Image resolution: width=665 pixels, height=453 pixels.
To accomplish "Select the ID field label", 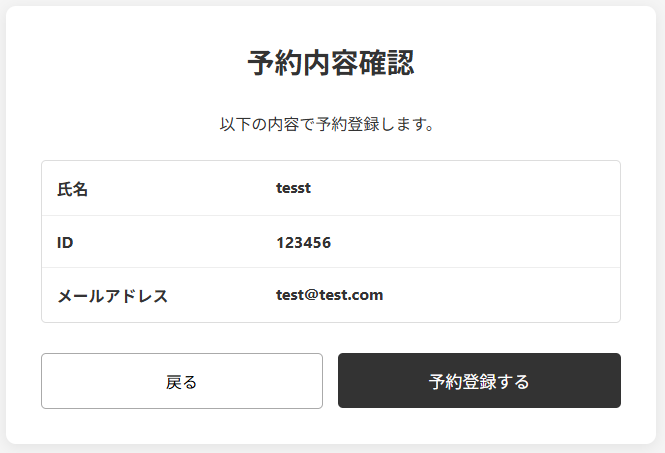I will pos(65,243).
